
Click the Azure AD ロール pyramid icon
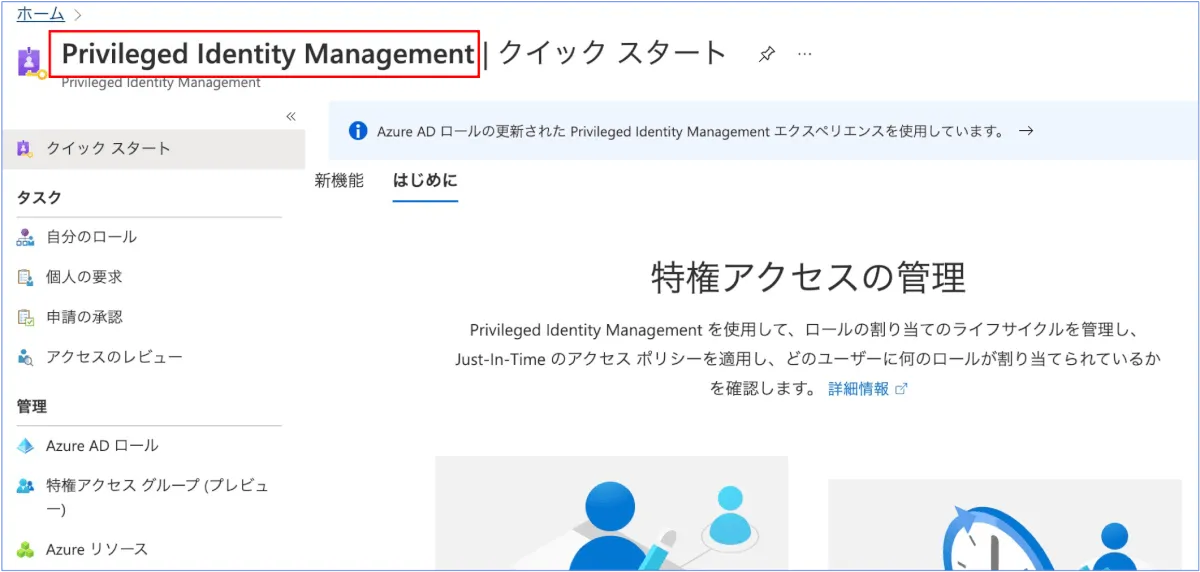[25, 446]
